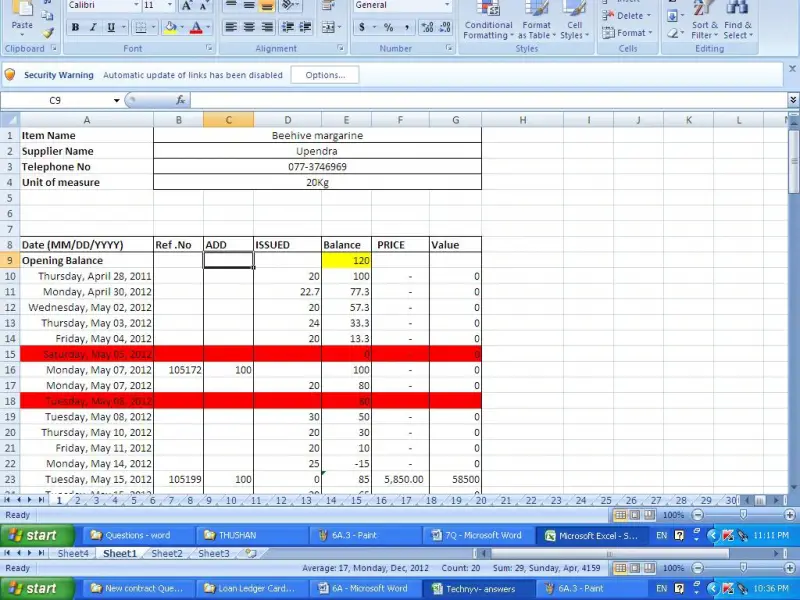
Task: Click the Format cells button
Action: [627, 33]
